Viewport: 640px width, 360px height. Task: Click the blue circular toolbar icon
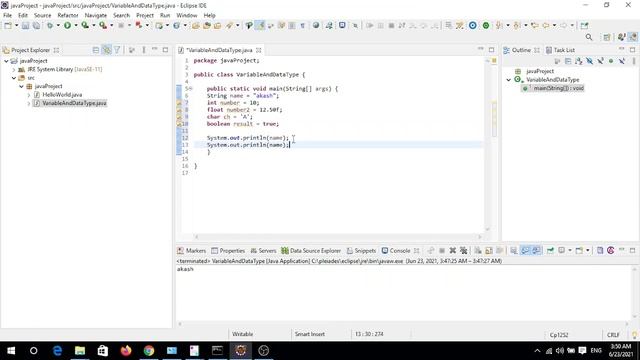coord(472,25)
